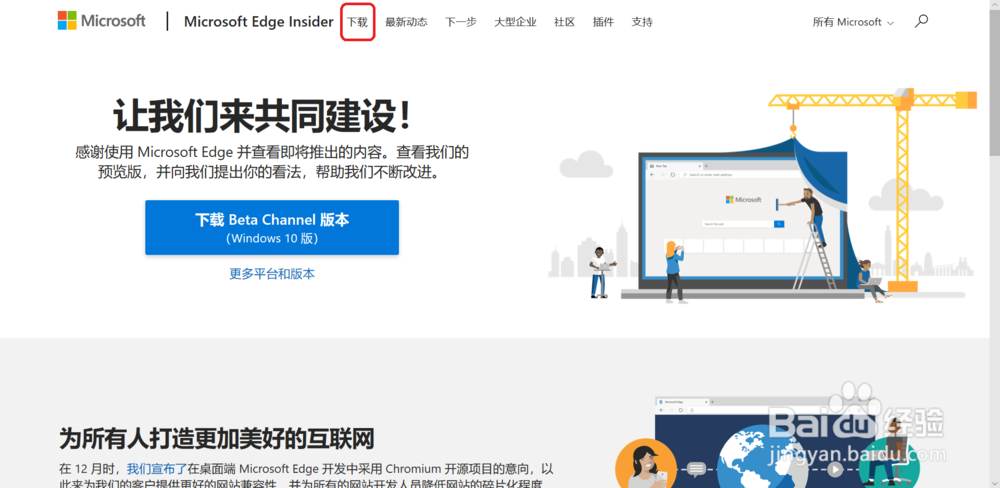
Task: Click the page vertical scrollbar thumb
Action: coord(994,83)
